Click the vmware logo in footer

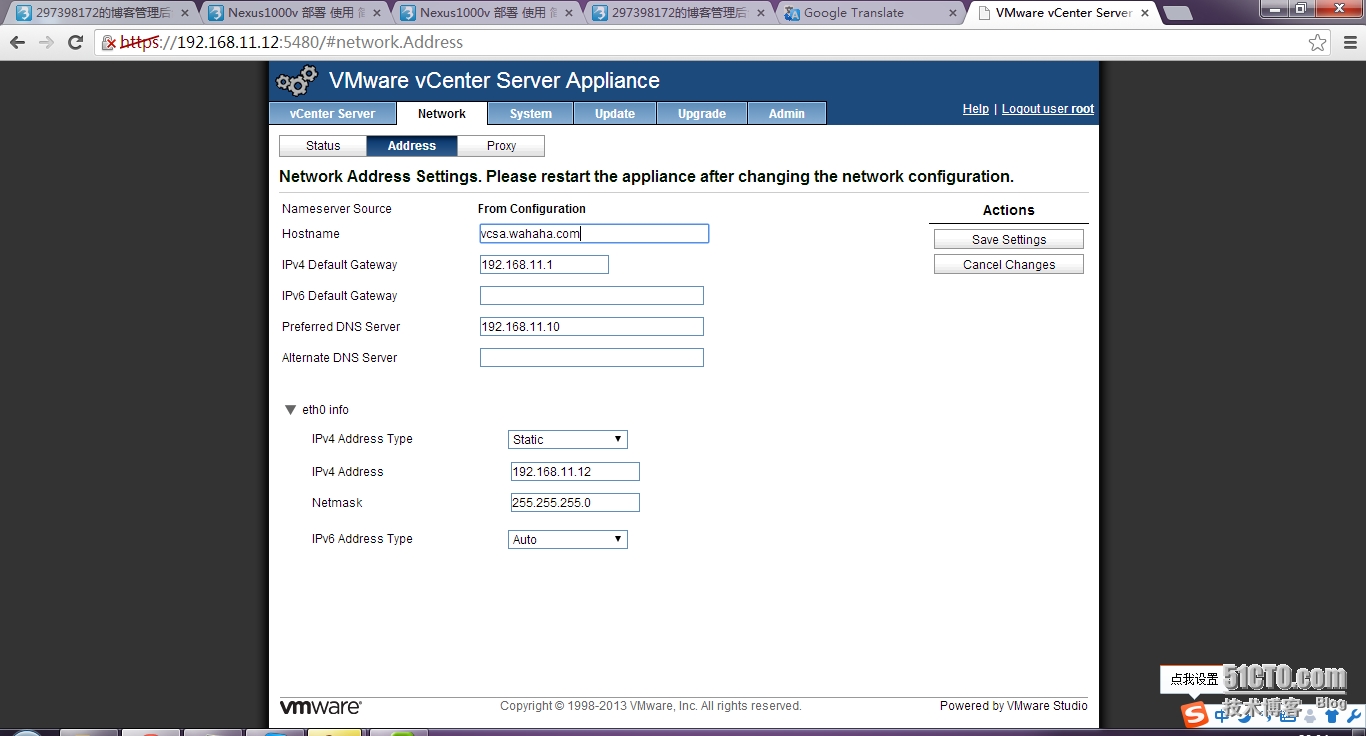point(320,707)
